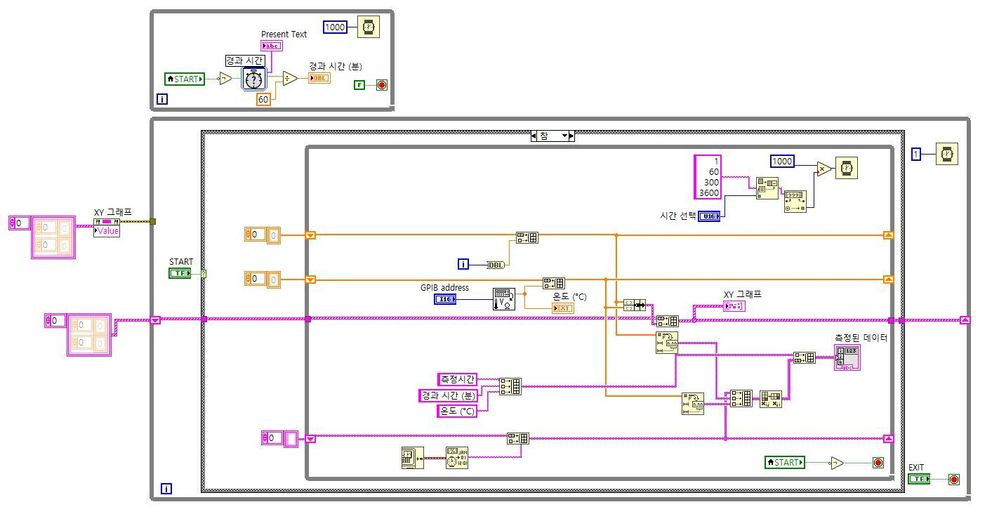Click the GPIB address I16 control terminal
Viewport: 999px width, 519px height.
point(445,299)
